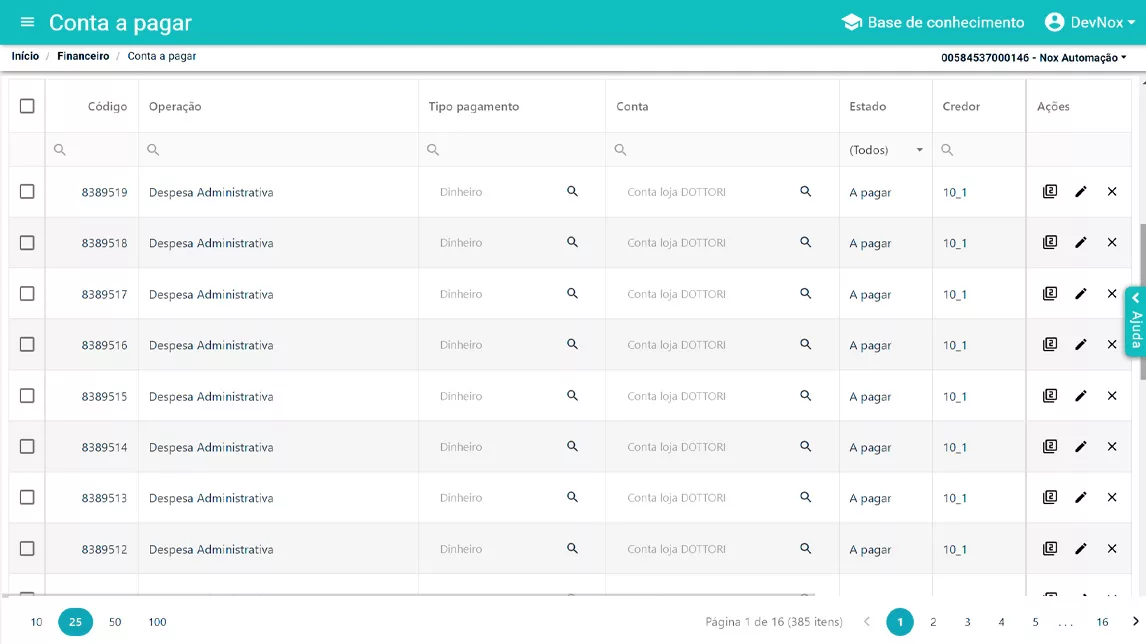
Task: Open the duplicate icon for row 8389519
Action: pos(1050,192)
